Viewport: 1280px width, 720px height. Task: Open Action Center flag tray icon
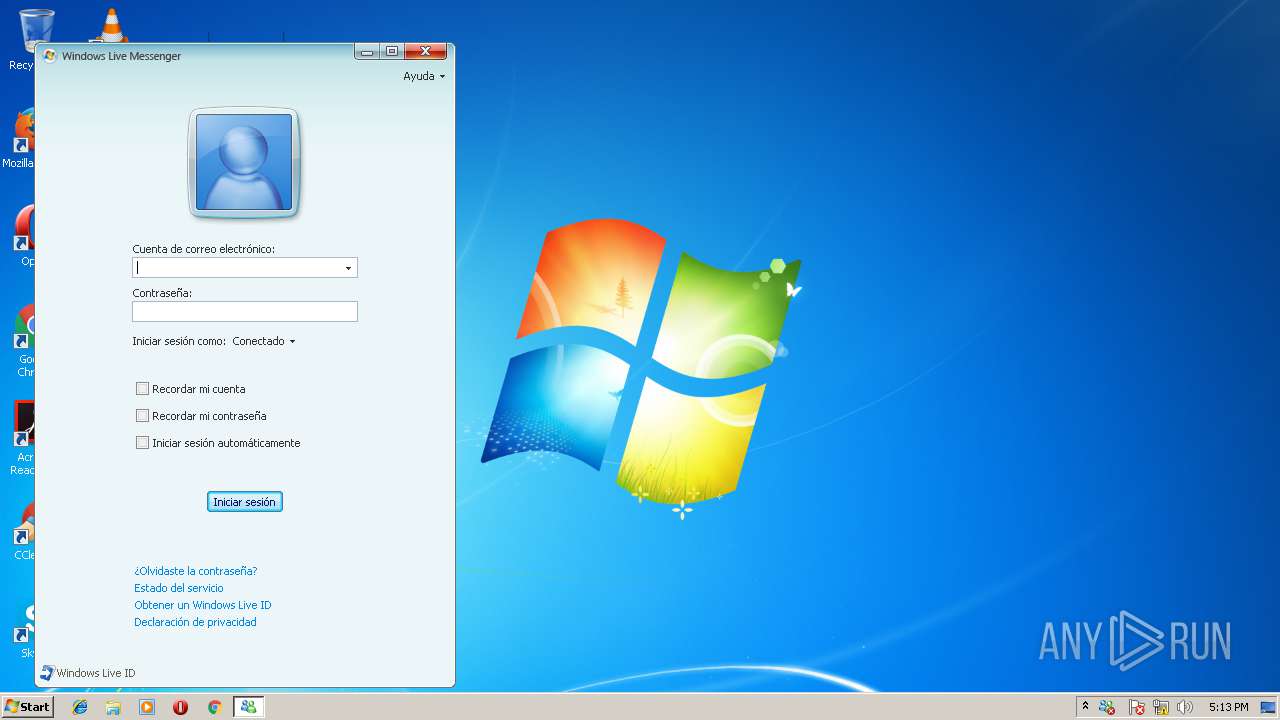tap(1137, 707)
